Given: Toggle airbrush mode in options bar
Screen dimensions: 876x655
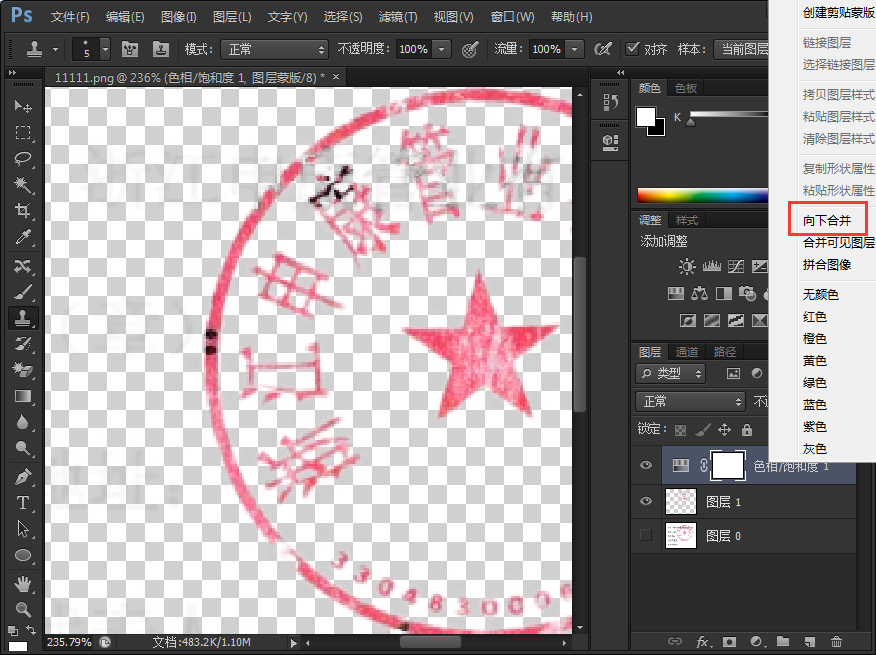Looking at the screenshot, I should click(x=603, y=49).
